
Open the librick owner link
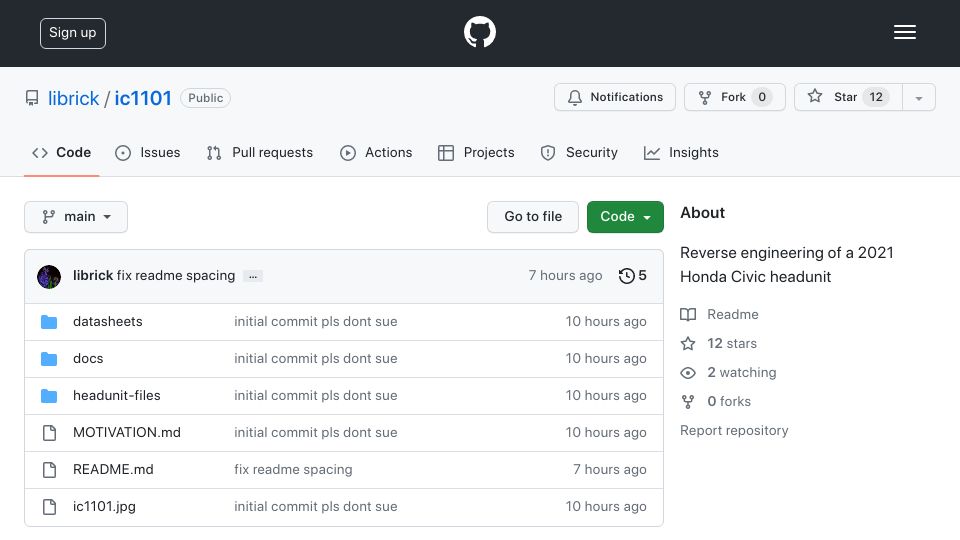click(73, 98)
